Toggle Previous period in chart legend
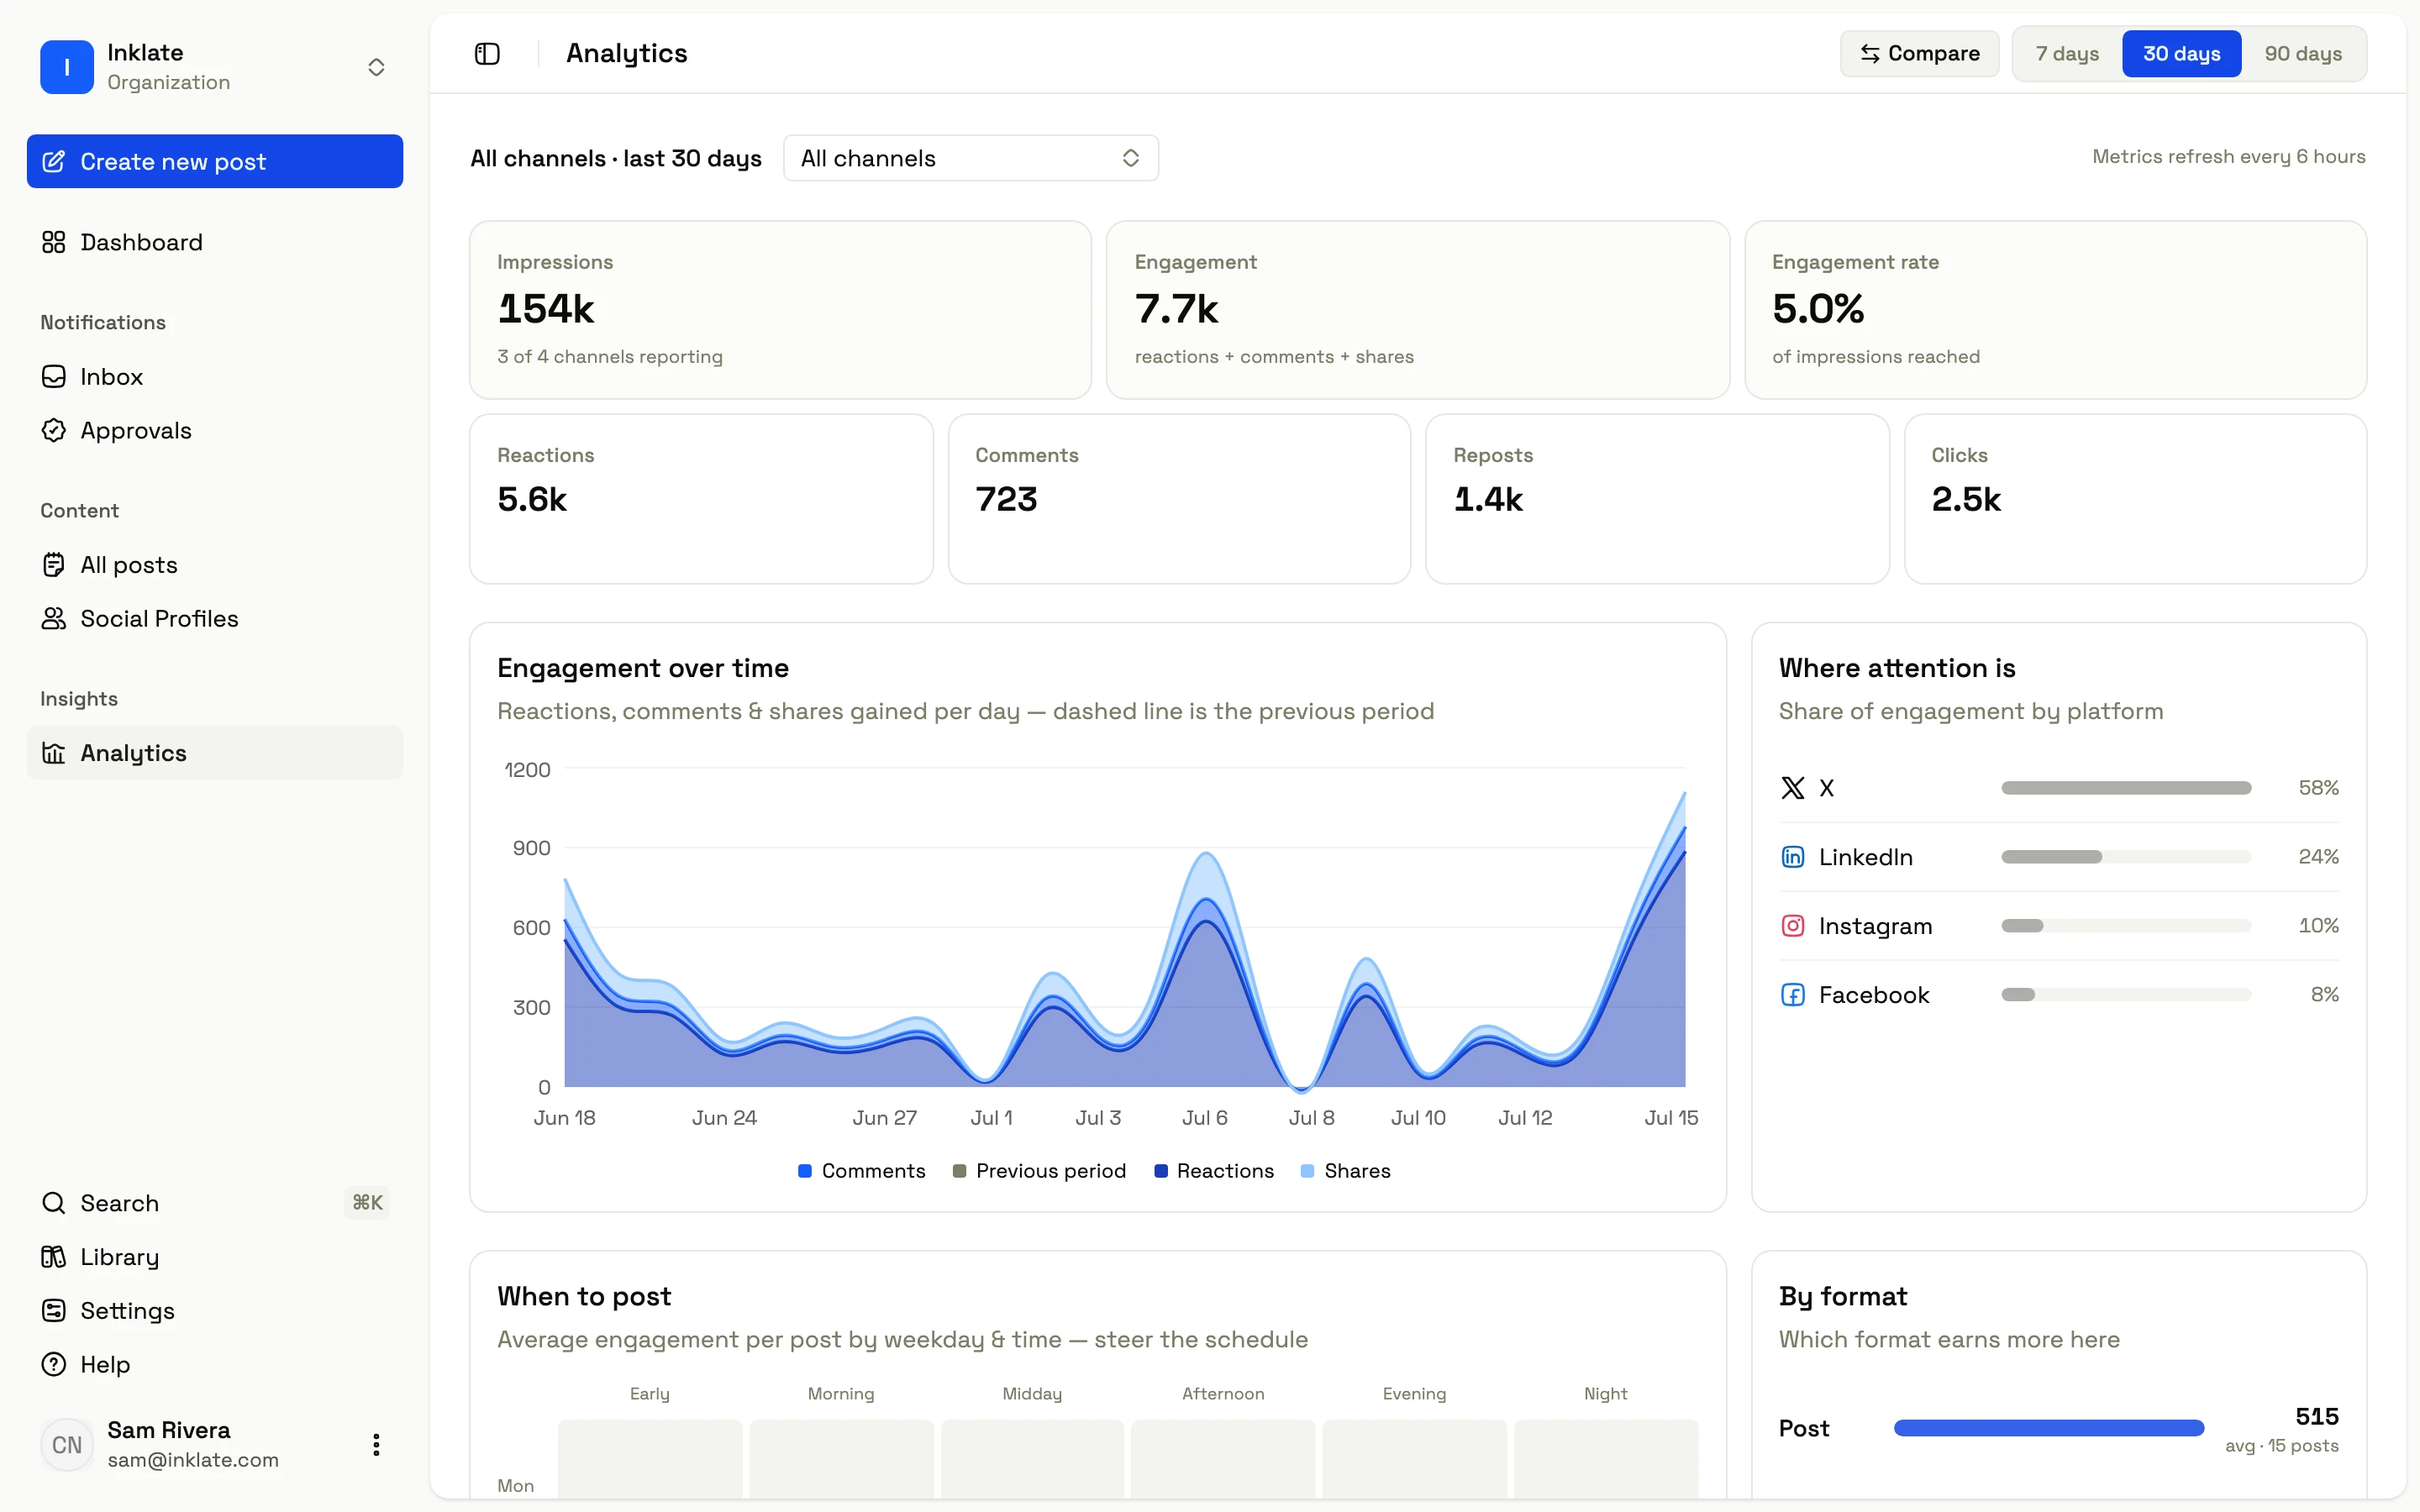2420x1512 pixels. coord(1040,1171)
